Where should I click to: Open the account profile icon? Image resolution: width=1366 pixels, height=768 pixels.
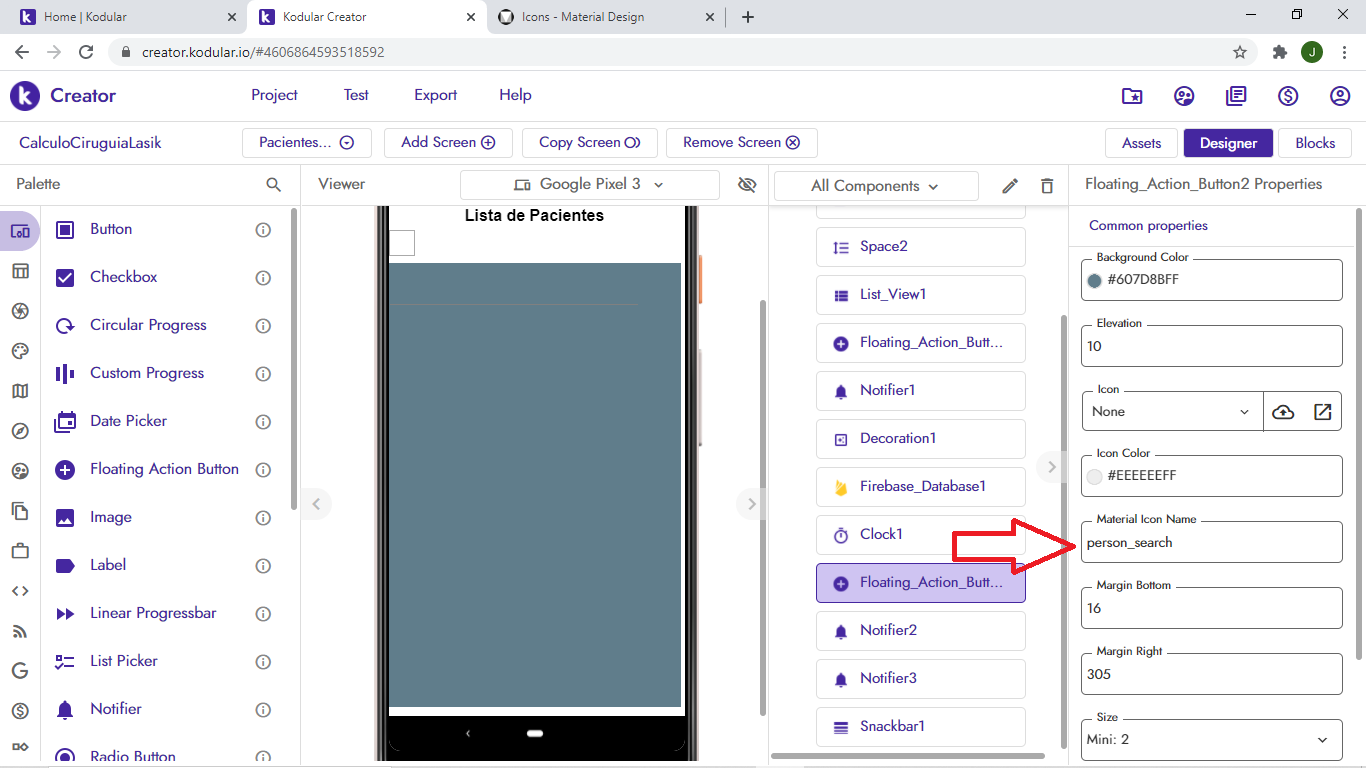coord(1340,96)
